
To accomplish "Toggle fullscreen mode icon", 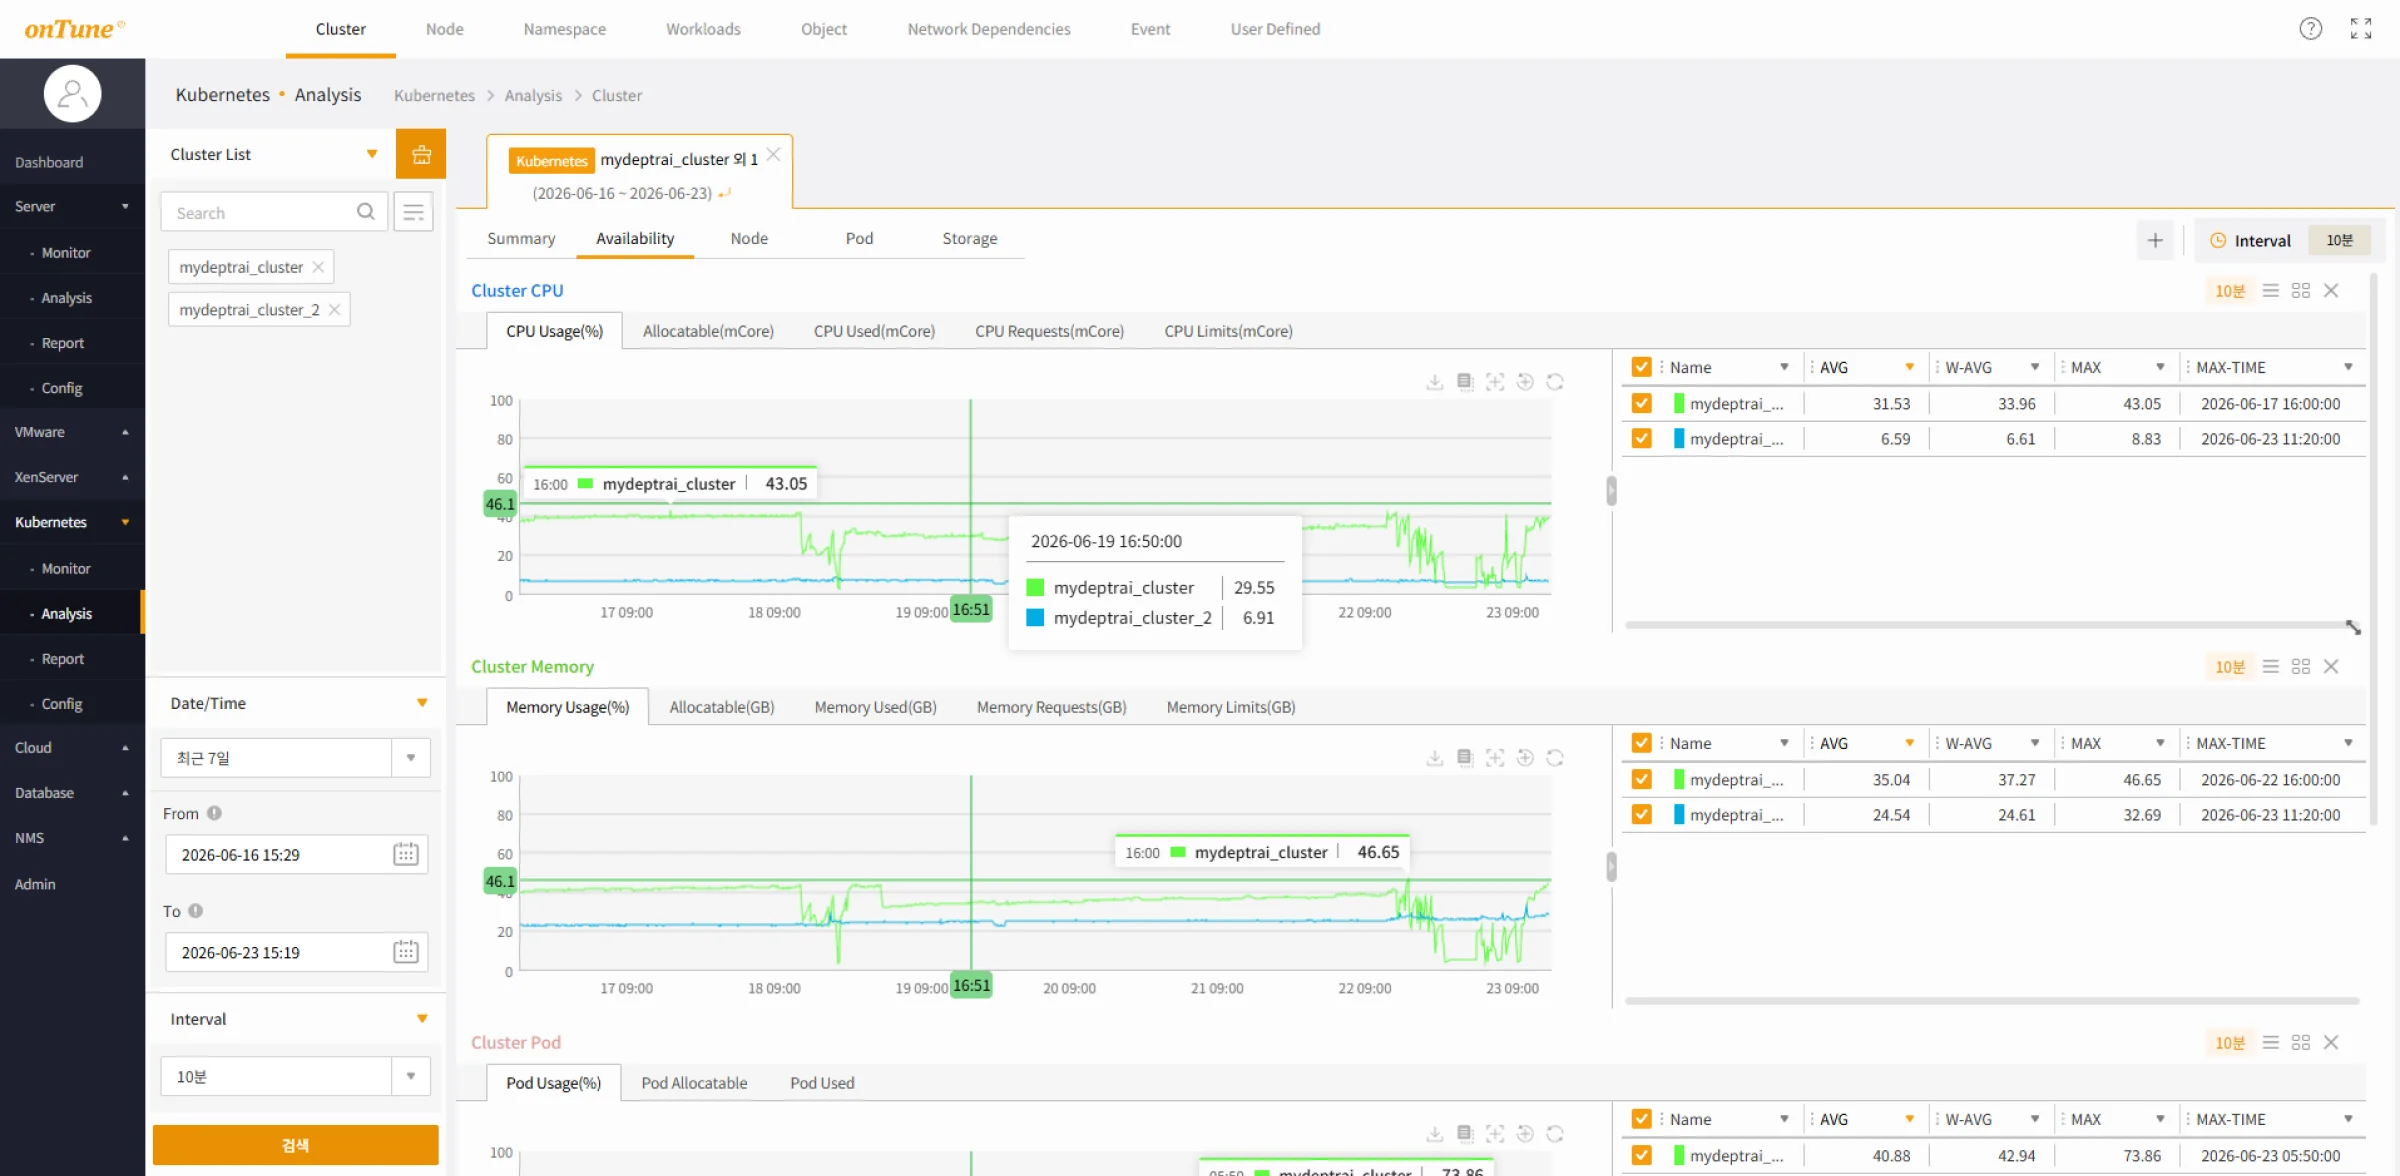I will [2361, 29].
